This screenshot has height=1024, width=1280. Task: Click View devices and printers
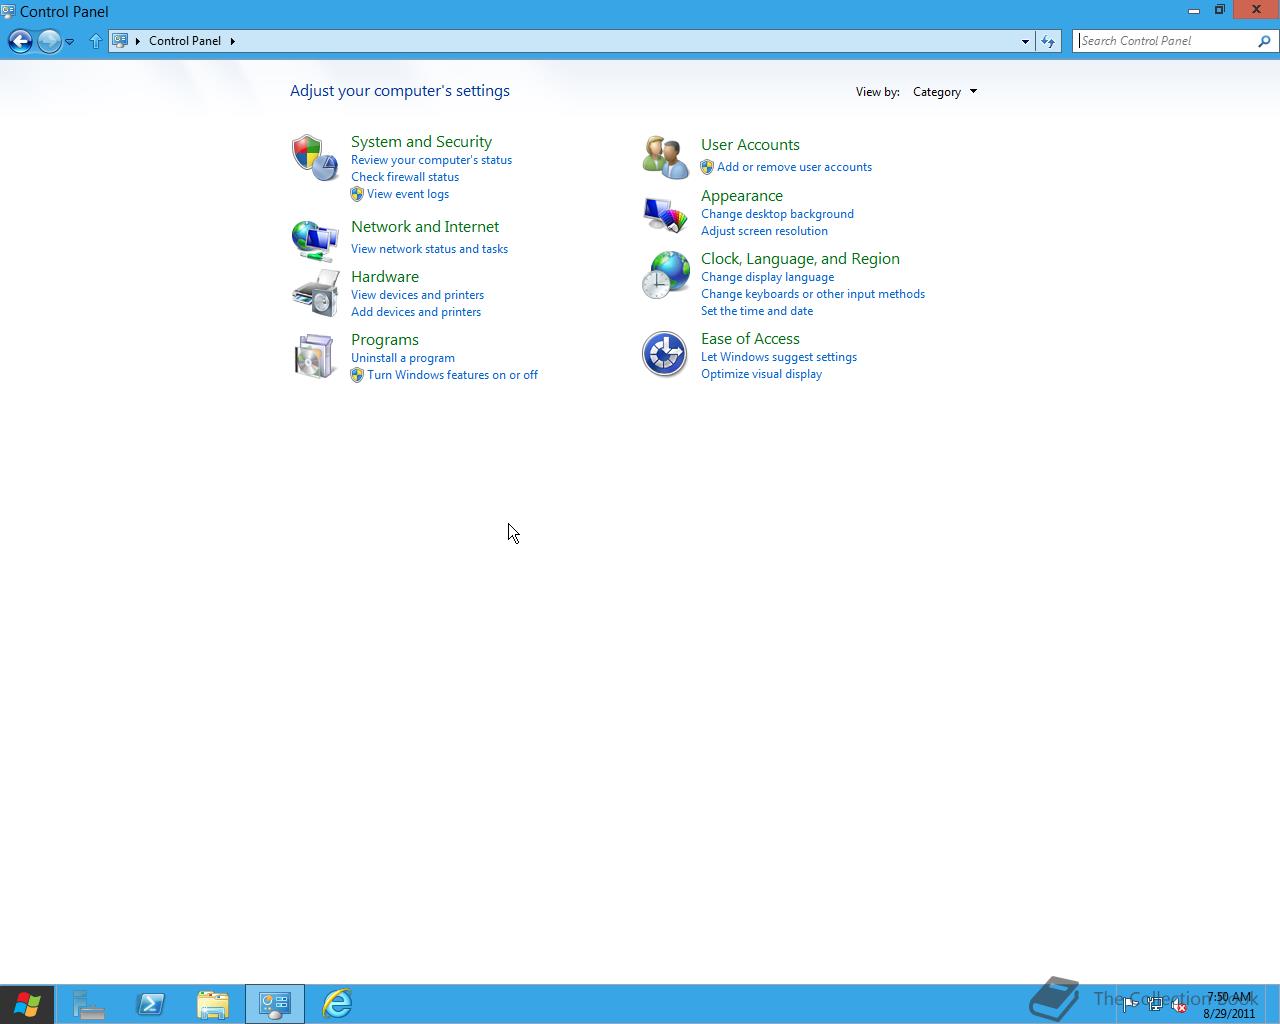click(x=417, y=295)
